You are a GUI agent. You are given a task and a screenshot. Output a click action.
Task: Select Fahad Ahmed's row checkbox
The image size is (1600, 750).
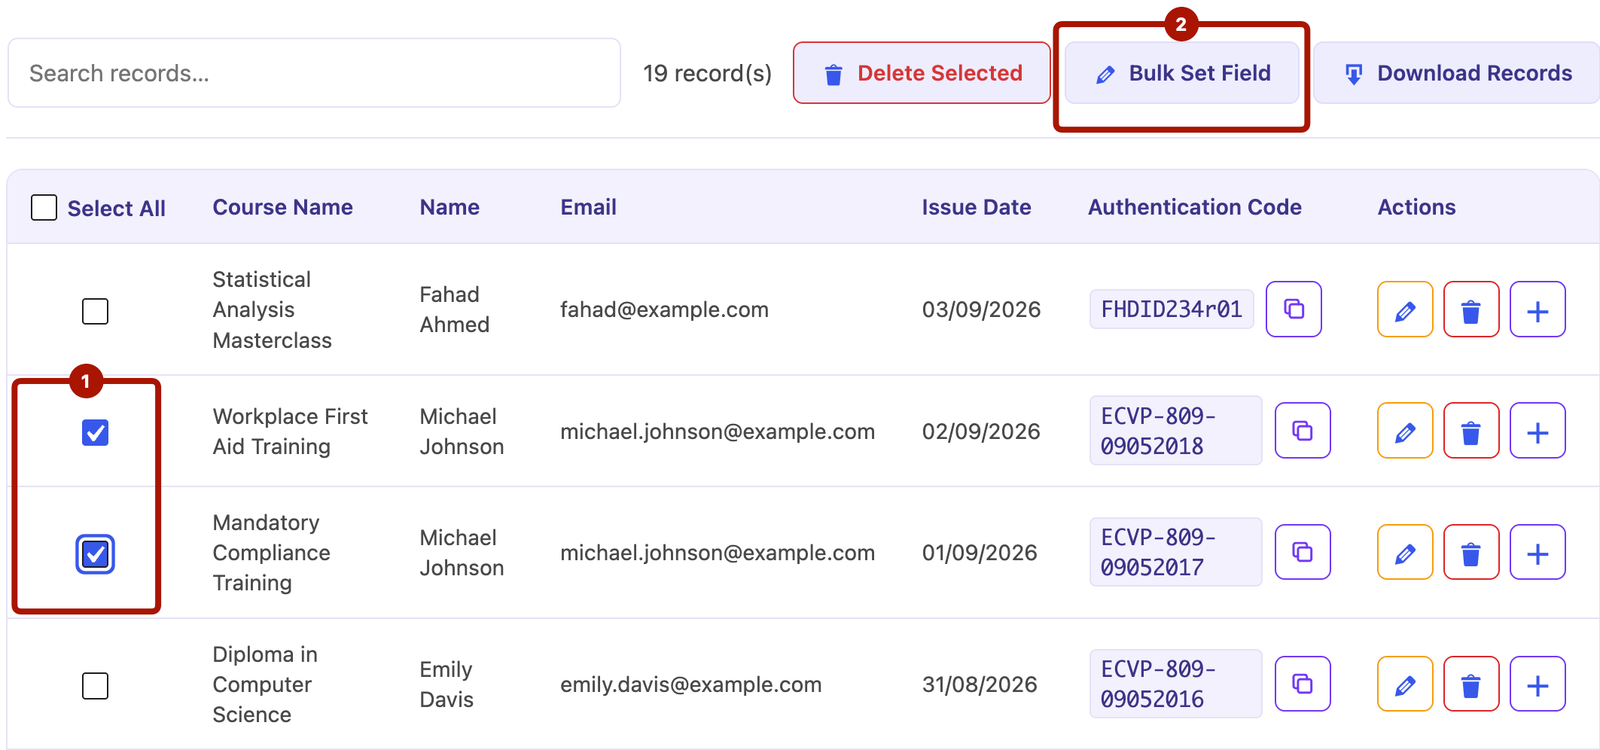tap(95, 311)
